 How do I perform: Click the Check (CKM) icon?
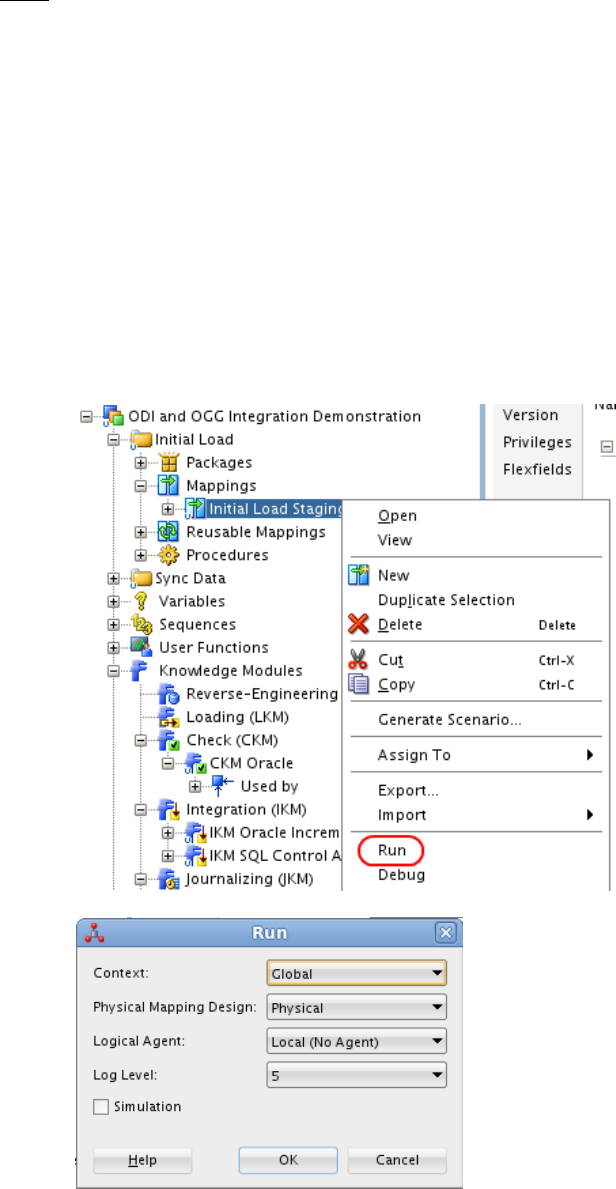coord(168,740)
